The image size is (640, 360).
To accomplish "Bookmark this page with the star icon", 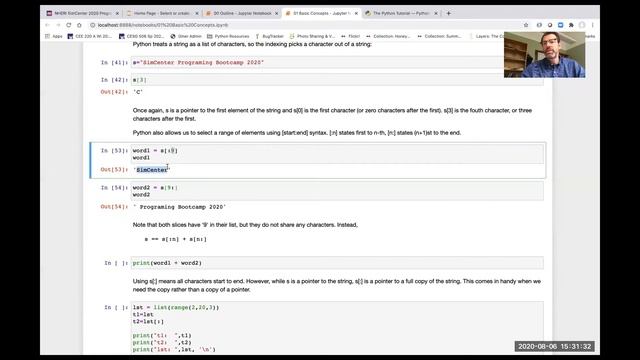I will pyautogui.click(x=526, y=25).
